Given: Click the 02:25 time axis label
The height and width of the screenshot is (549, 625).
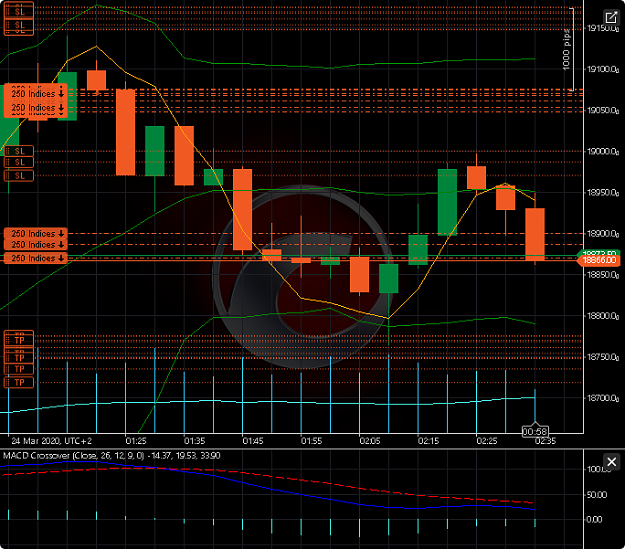Looking at the screenshot, I should 487,441.
